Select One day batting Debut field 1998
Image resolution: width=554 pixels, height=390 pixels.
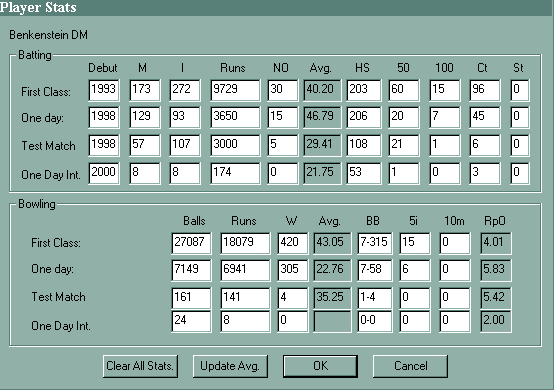(104, 117)
